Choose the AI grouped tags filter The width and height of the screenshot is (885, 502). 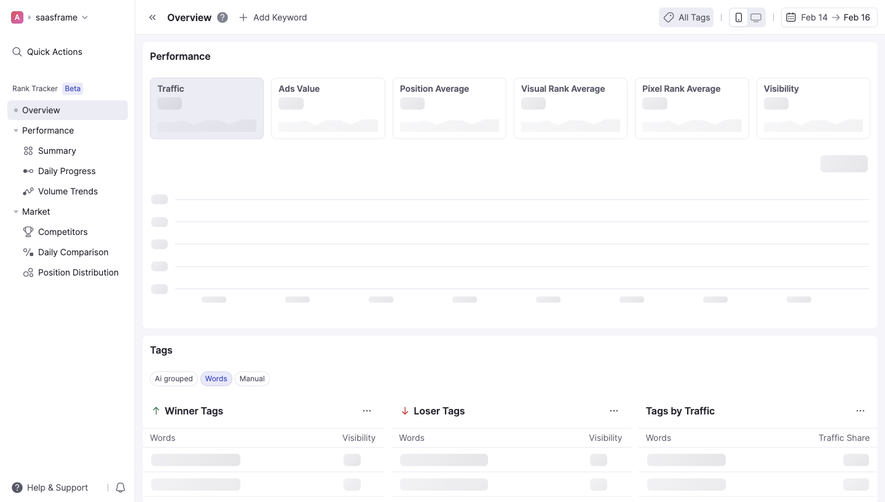click(x=174, y=379)
